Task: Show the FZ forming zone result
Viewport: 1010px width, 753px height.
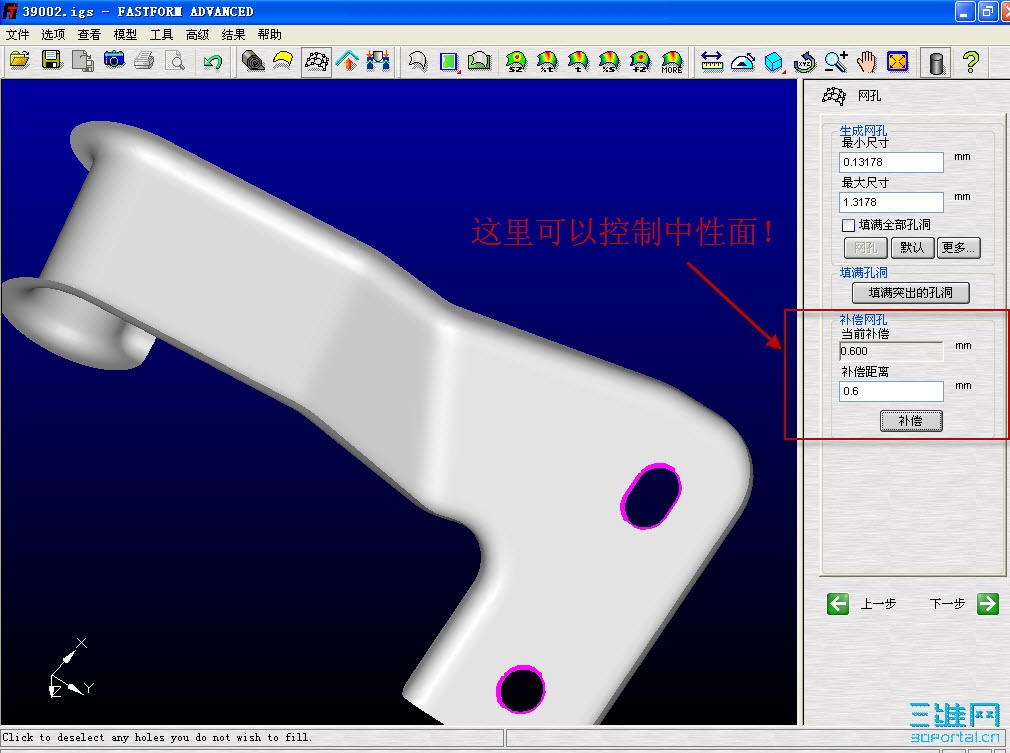Action: click(640, 61)
